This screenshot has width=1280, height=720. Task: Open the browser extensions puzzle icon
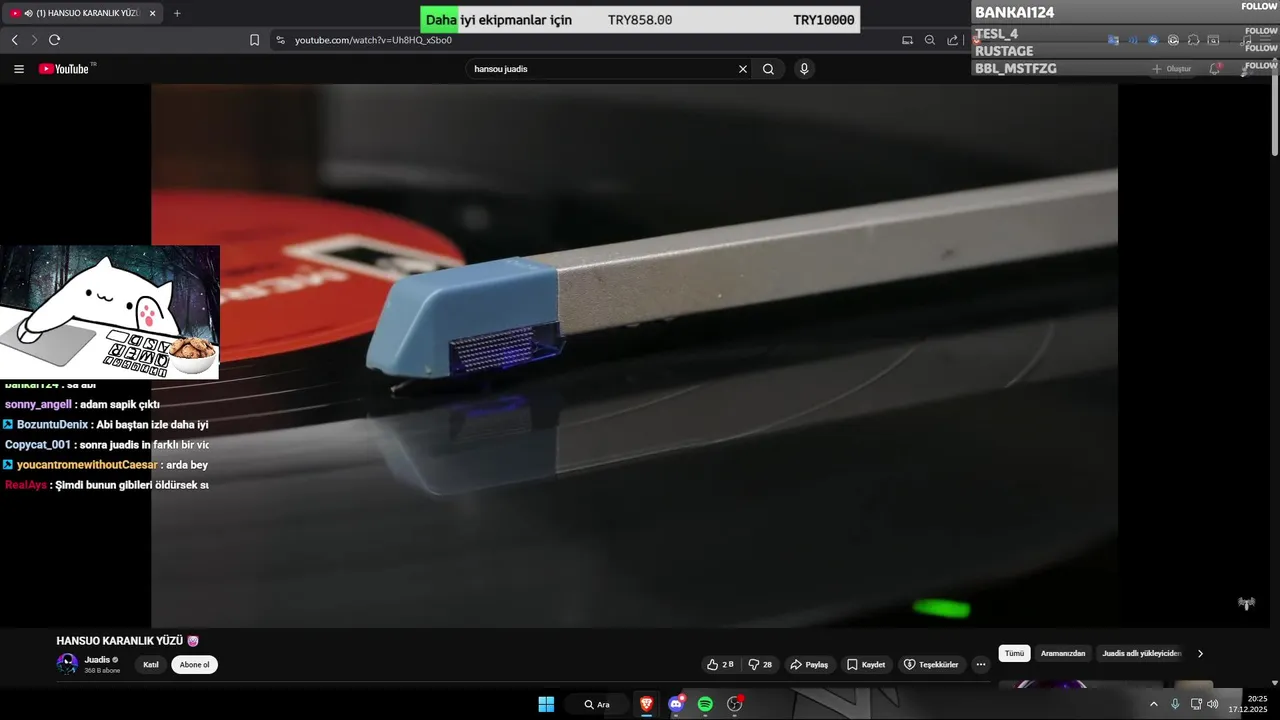click(1193, 40)
